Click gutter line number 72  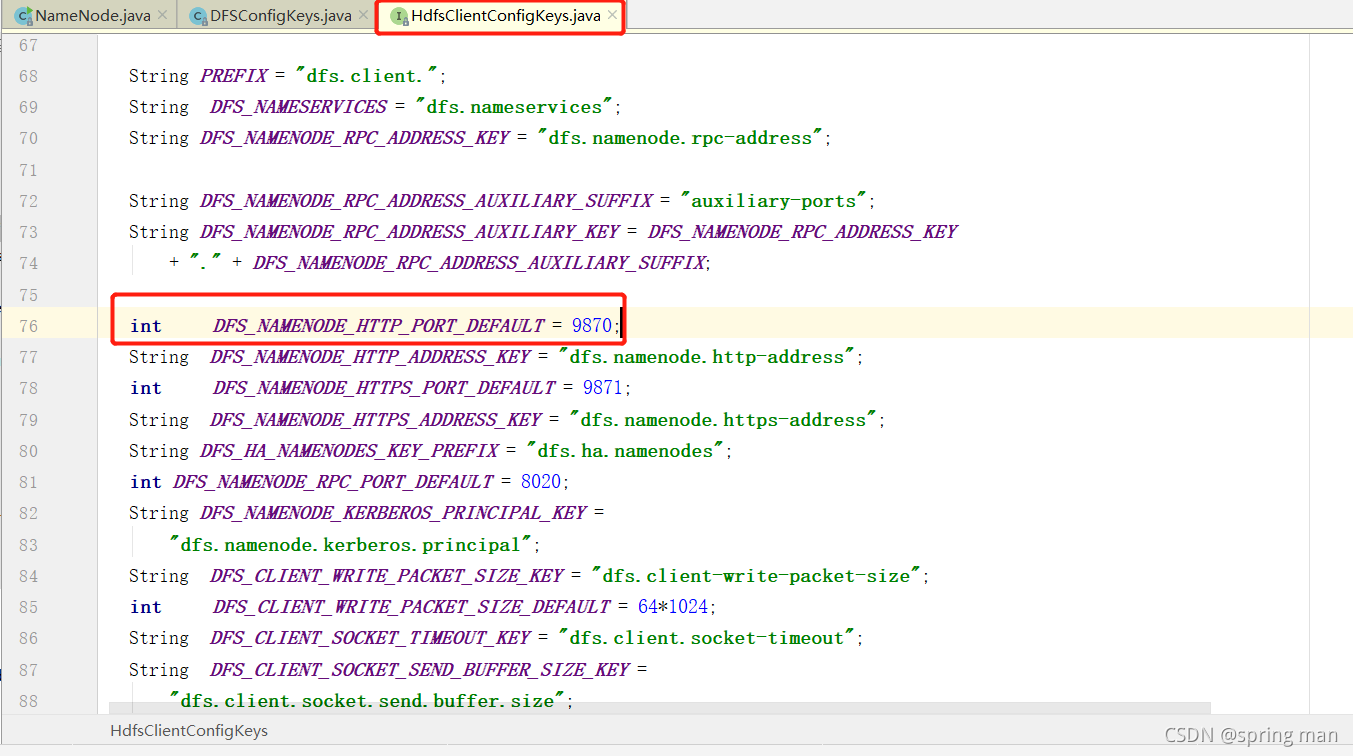click(28, 201)
